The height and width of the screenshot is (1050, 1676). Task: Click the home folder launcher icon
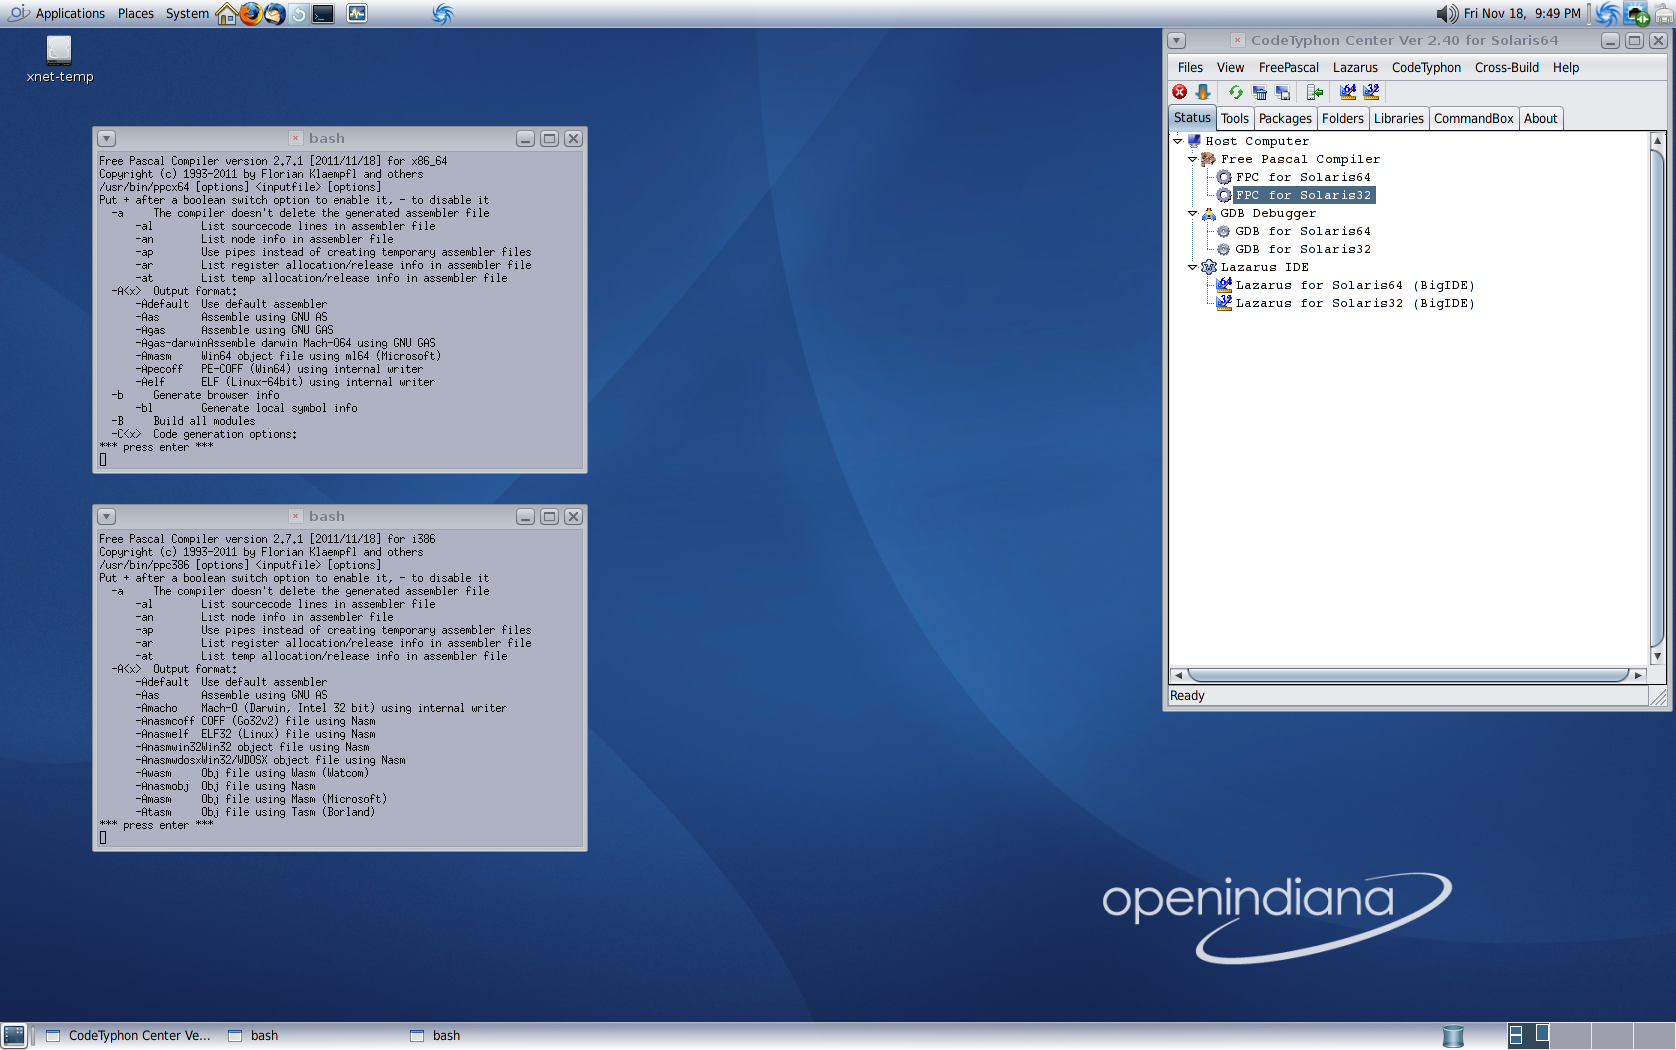pyautogui.click(x=227, y=13)
